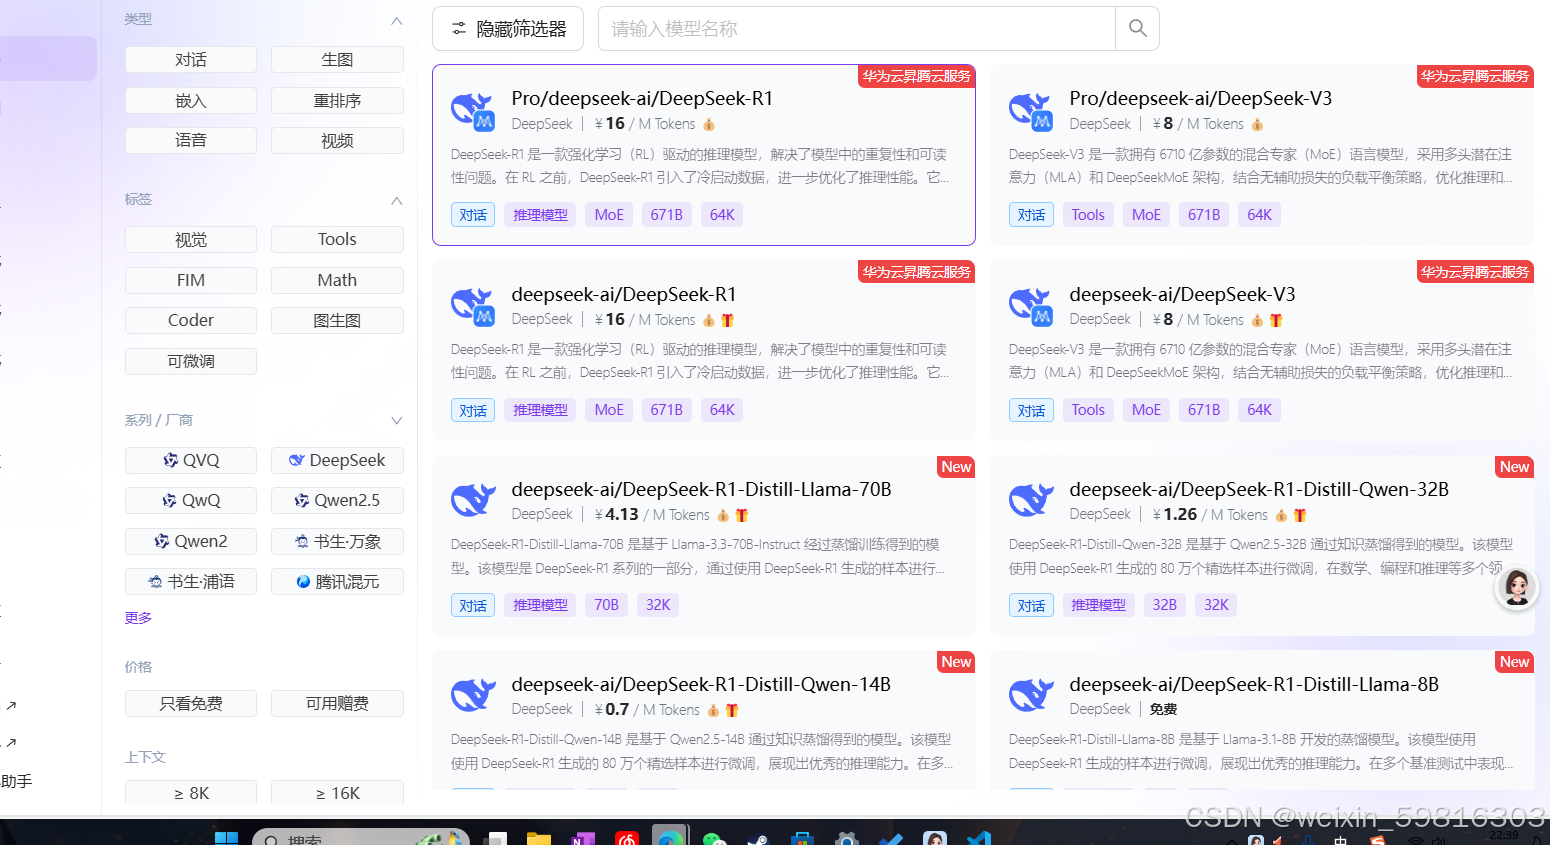Image resolution: width=1550 pixels, height=845 pixels.
Task: Click the Pro/deepseek-ai/DeepSeek-R1 whale logo
Action: [x=473, y=111]
